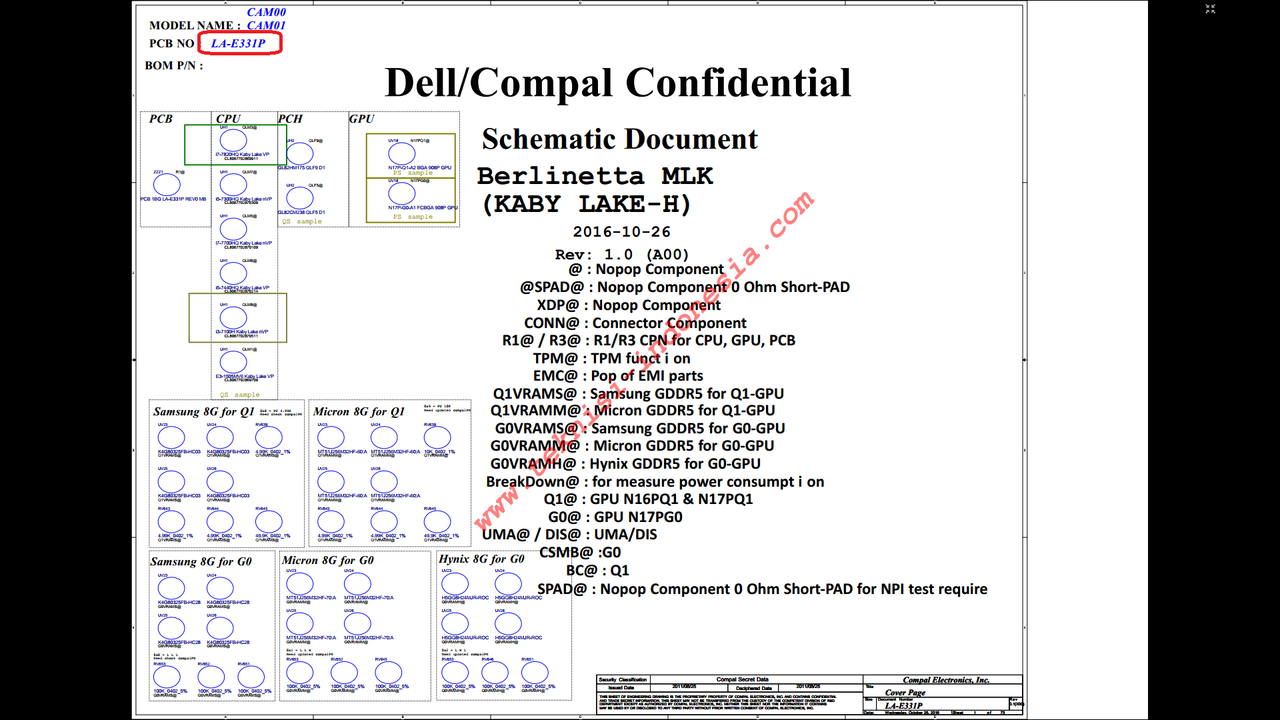
Task: Click 'QS sample' under the PCH column
Action: (303, 221)
